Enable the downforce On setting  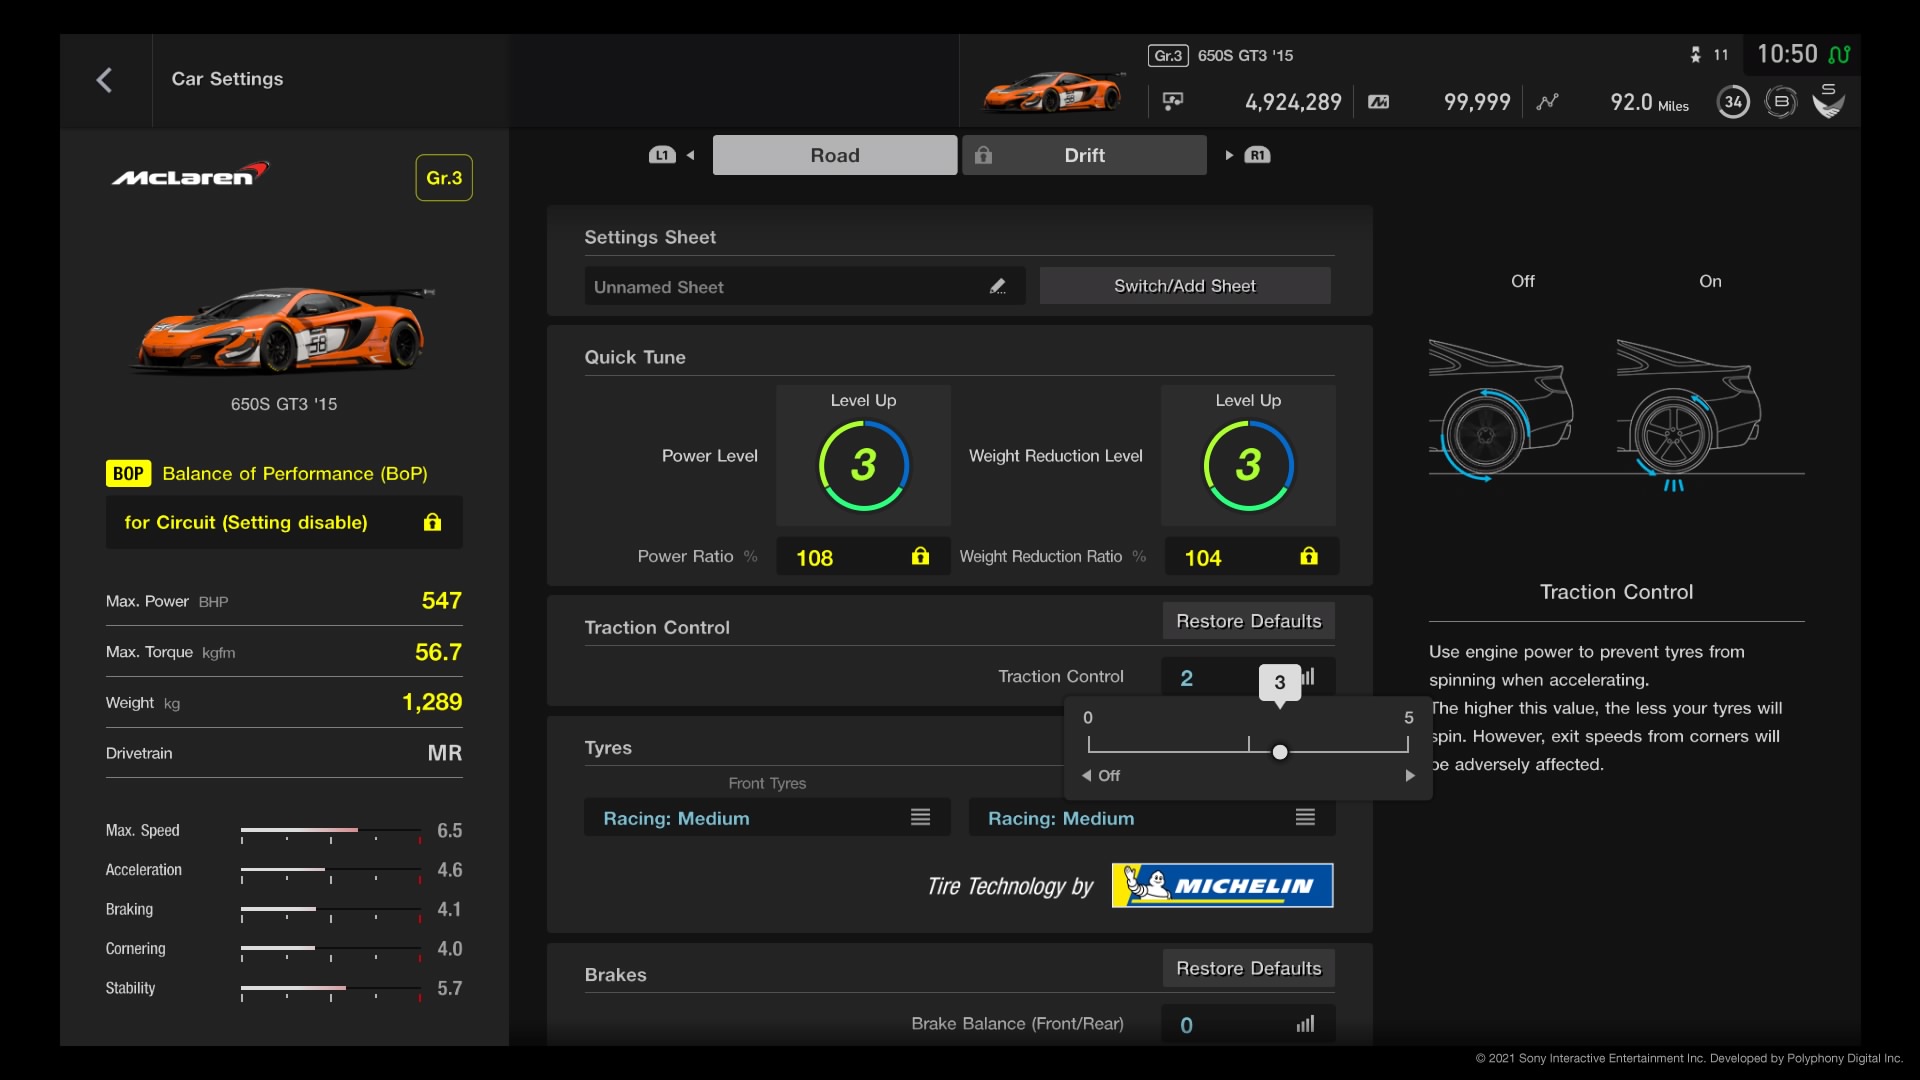[x=1710, y=281]
